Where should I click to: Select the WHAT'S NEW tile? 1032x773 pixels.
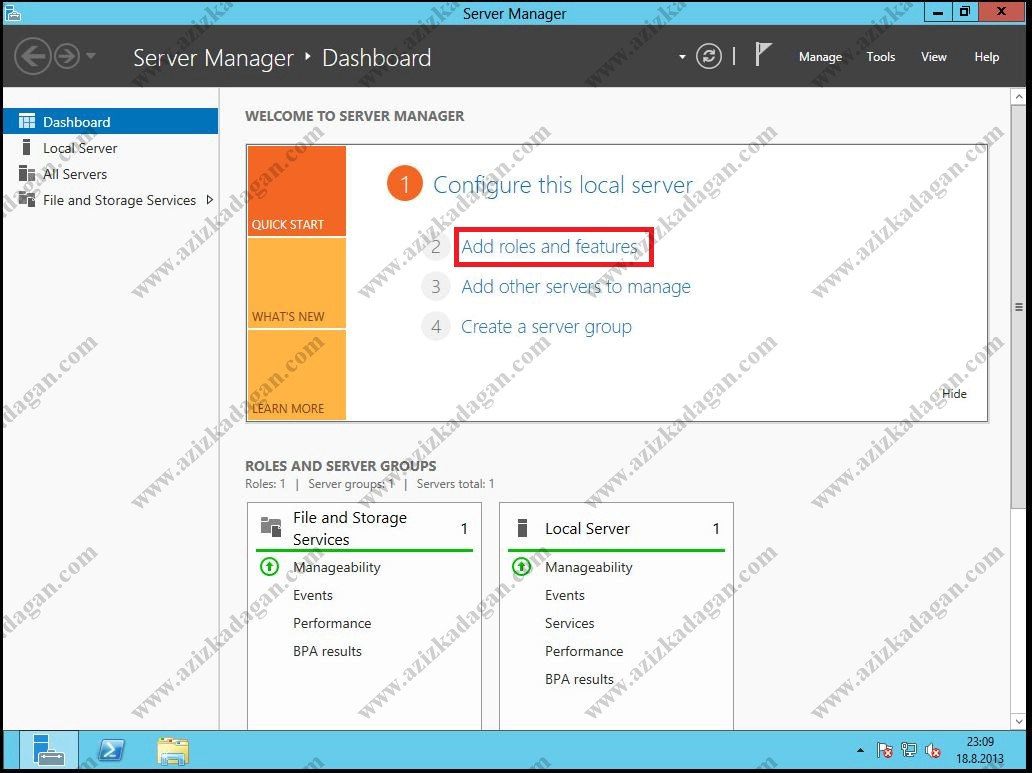[296, 284]
